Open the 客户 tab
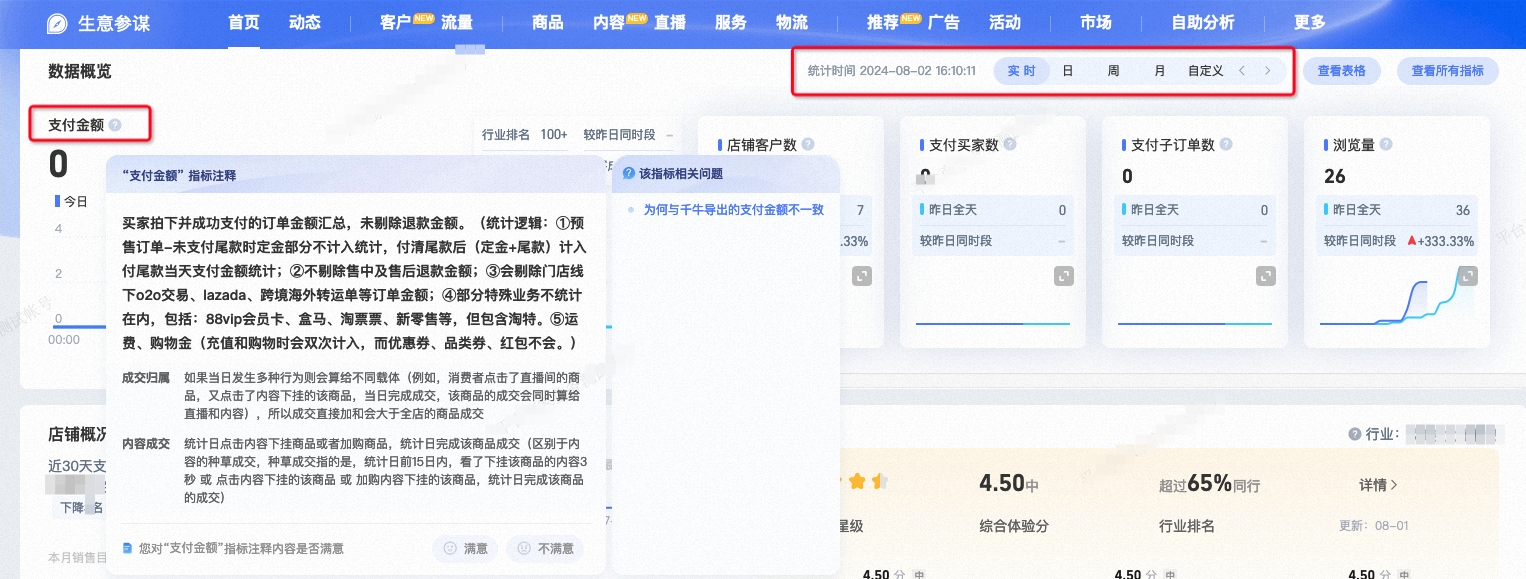1526x579 pixels. [396, 22]
